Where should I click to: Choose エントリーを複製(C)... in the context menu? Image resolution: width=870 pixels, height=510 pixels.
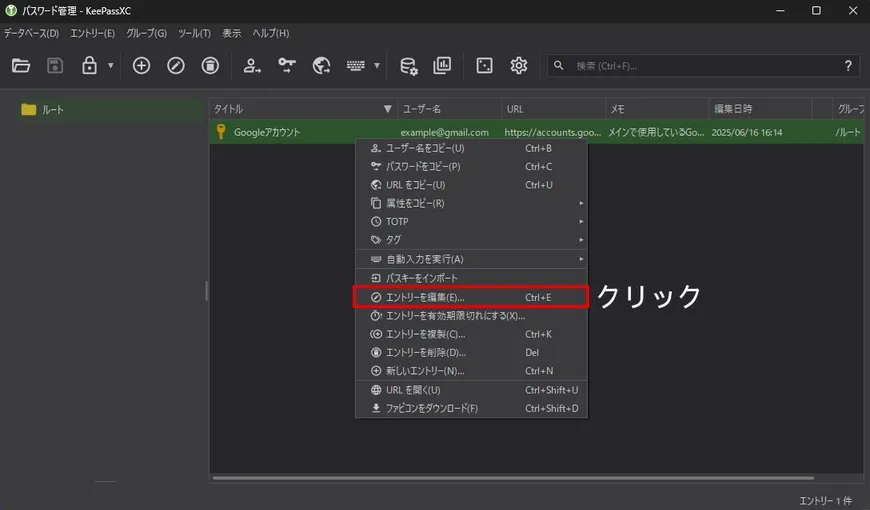click(471, 334)
